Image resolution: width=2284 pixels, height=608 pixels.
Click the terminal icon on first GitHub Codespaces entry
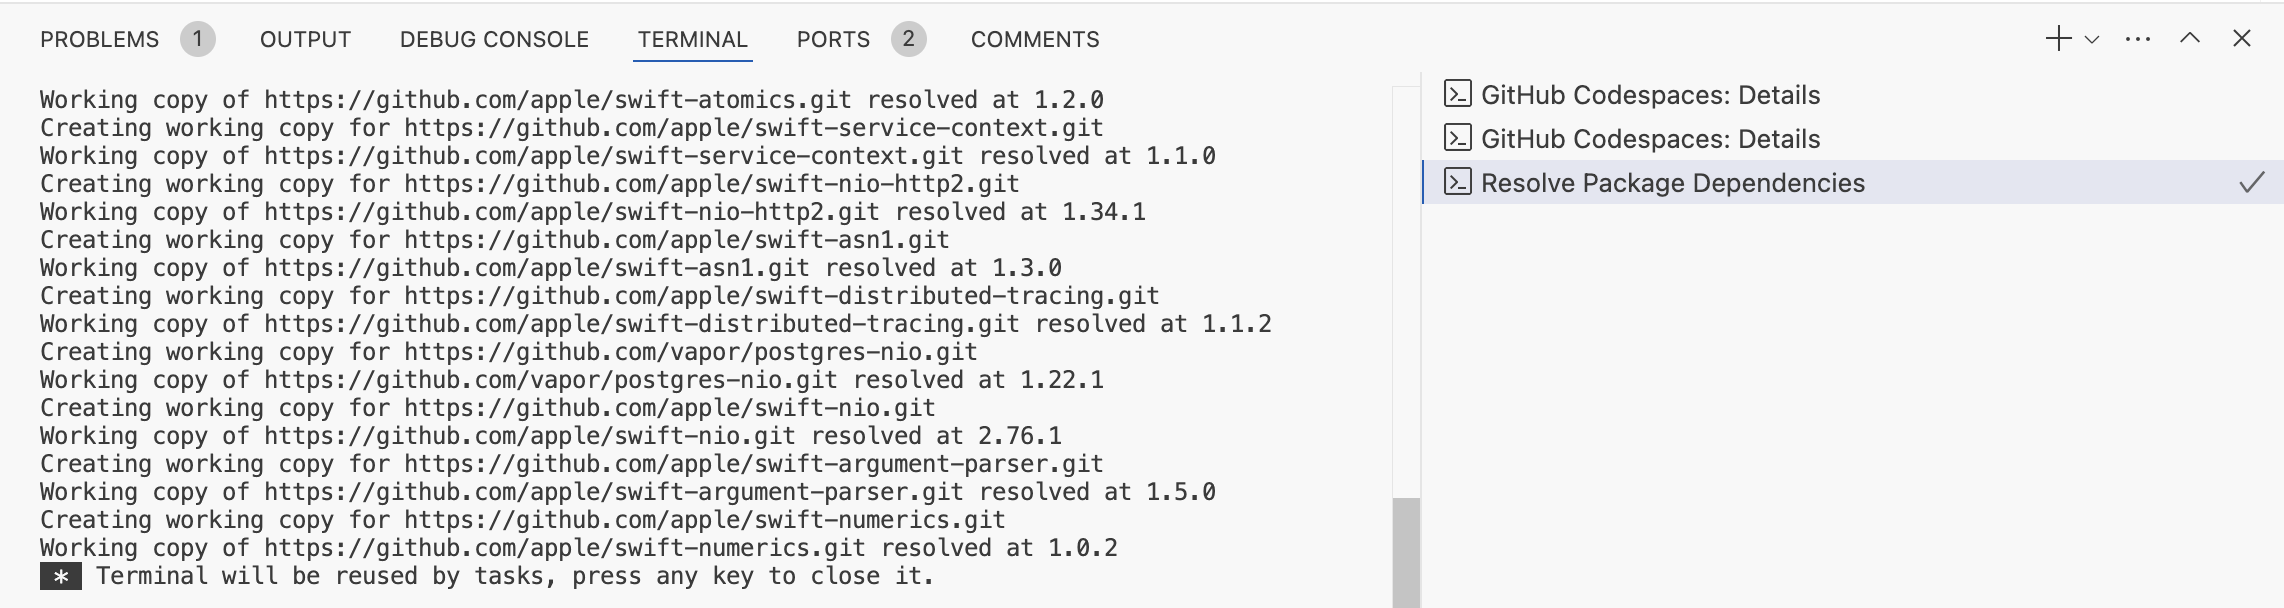[1458, 95]
